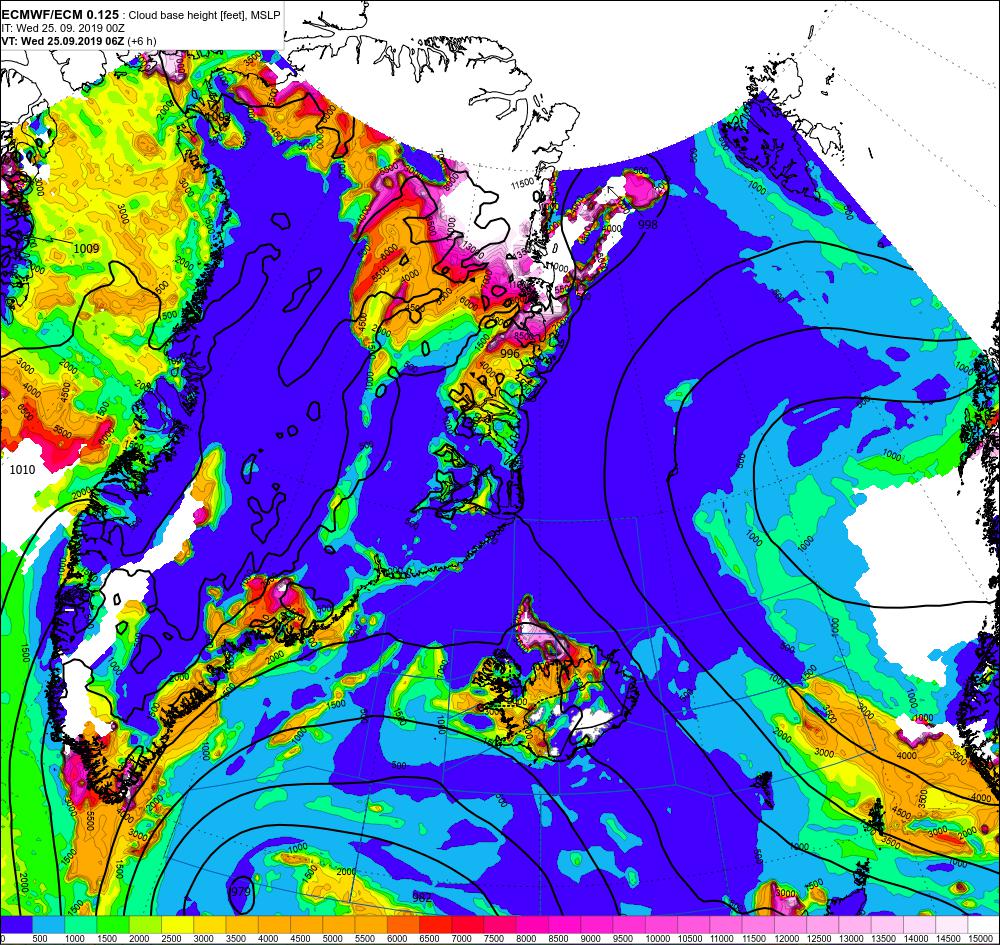Click the 1009 pressure label on the map
This screenshot has width=1000, height=945.
click(x=87, y=248)
